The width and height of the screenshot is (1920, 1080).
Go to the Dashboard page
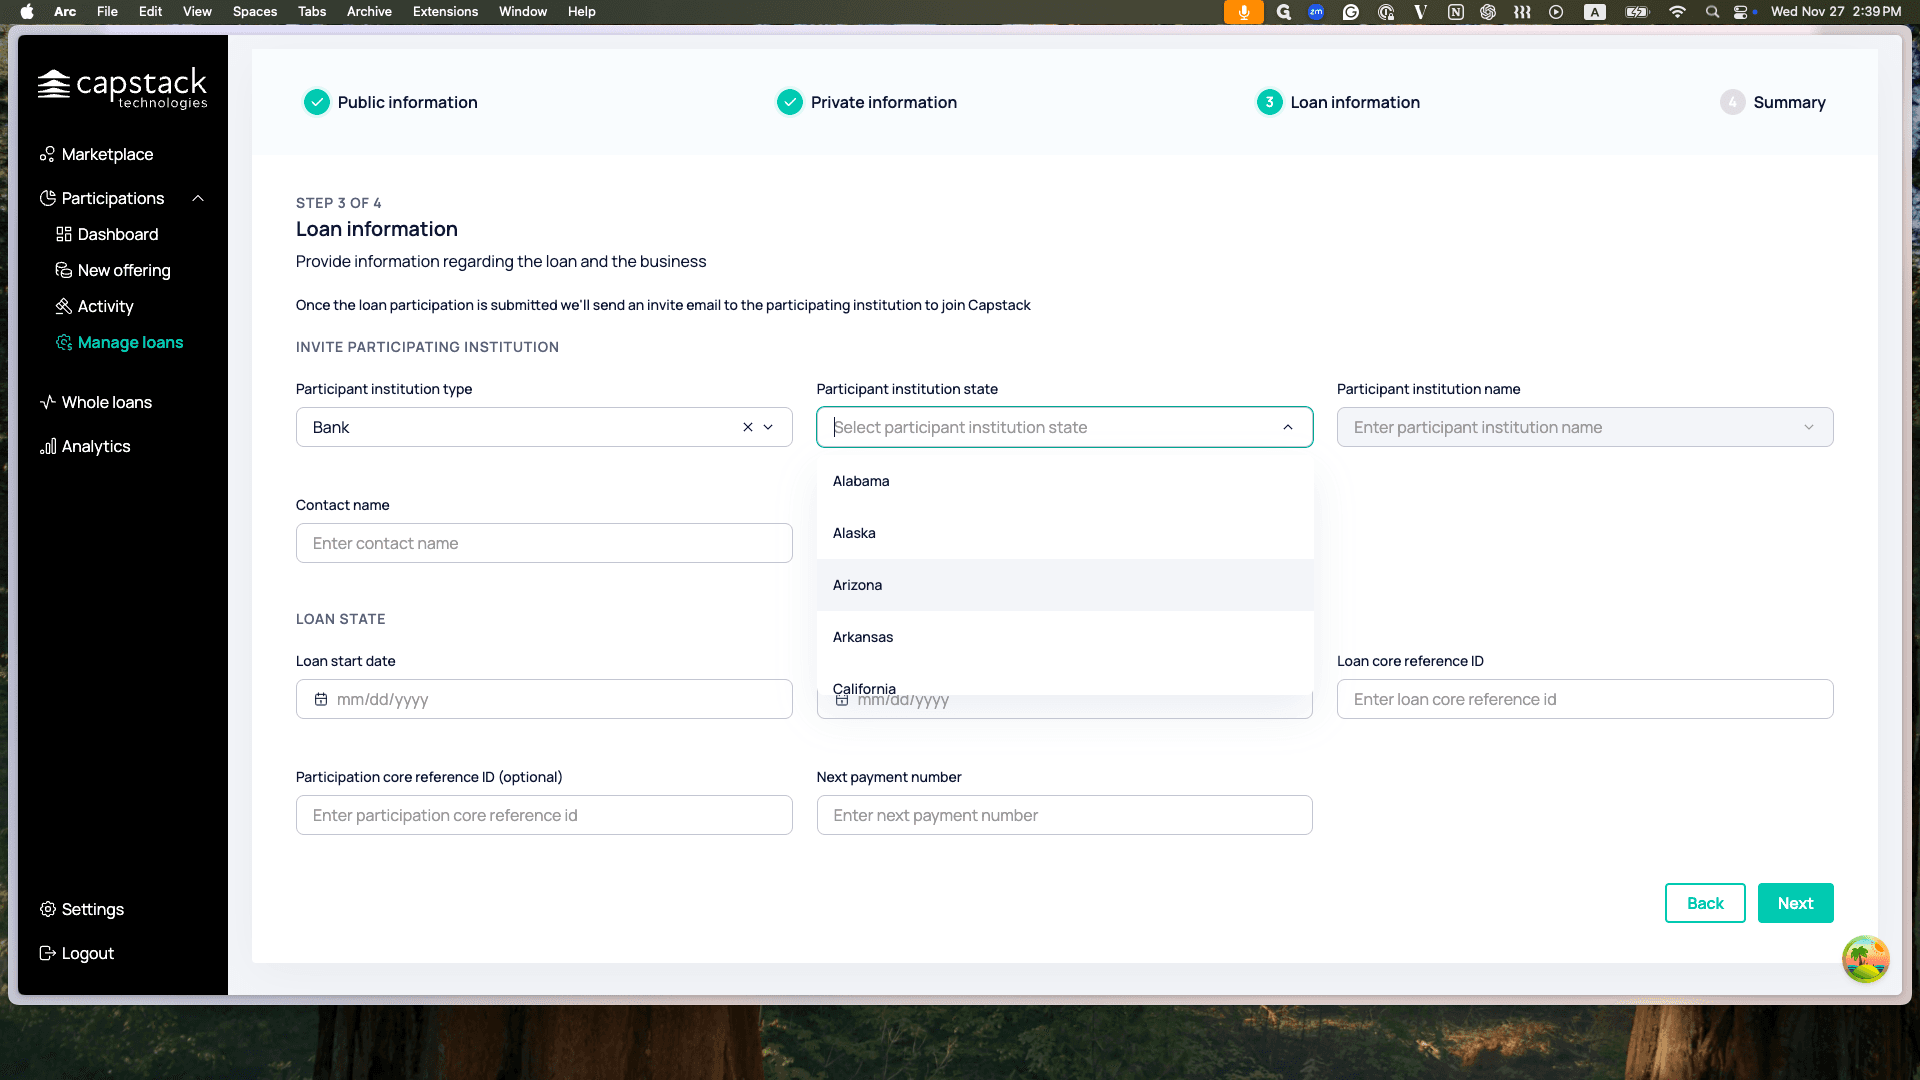(x=107, y=234)
